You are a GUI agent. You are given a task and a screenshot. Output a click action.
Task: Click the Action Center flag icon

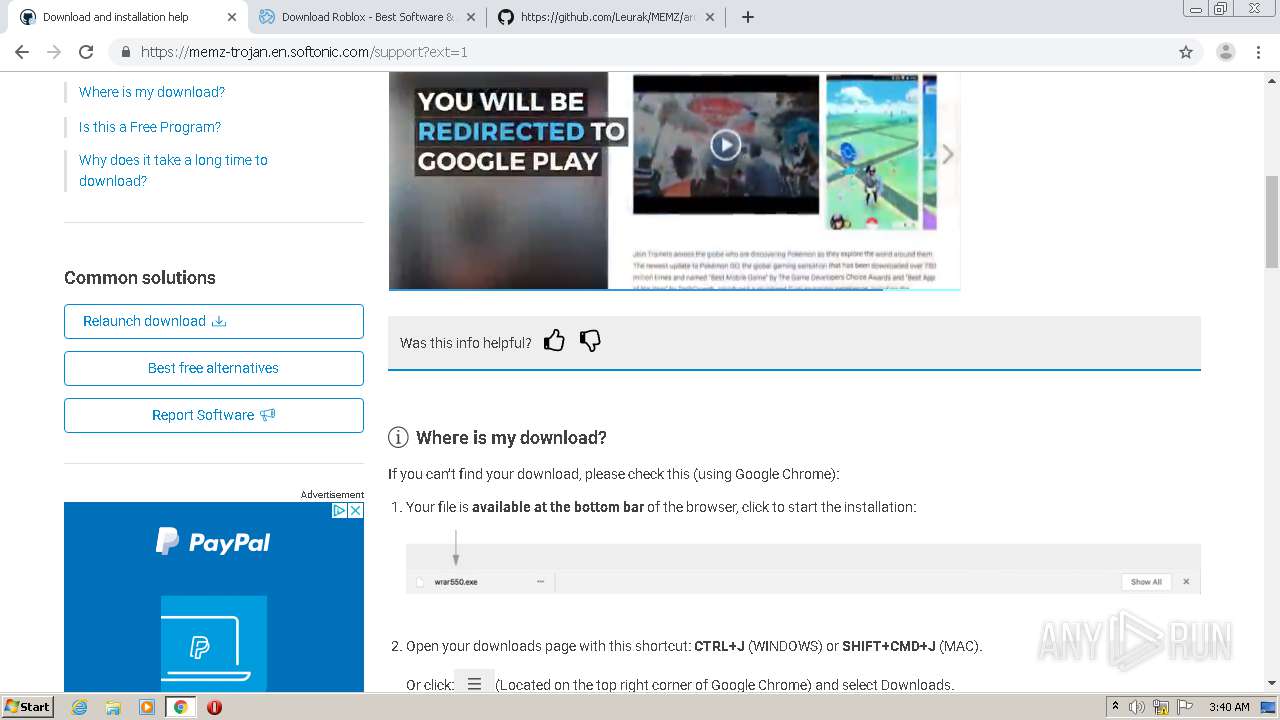(1183, 707)
